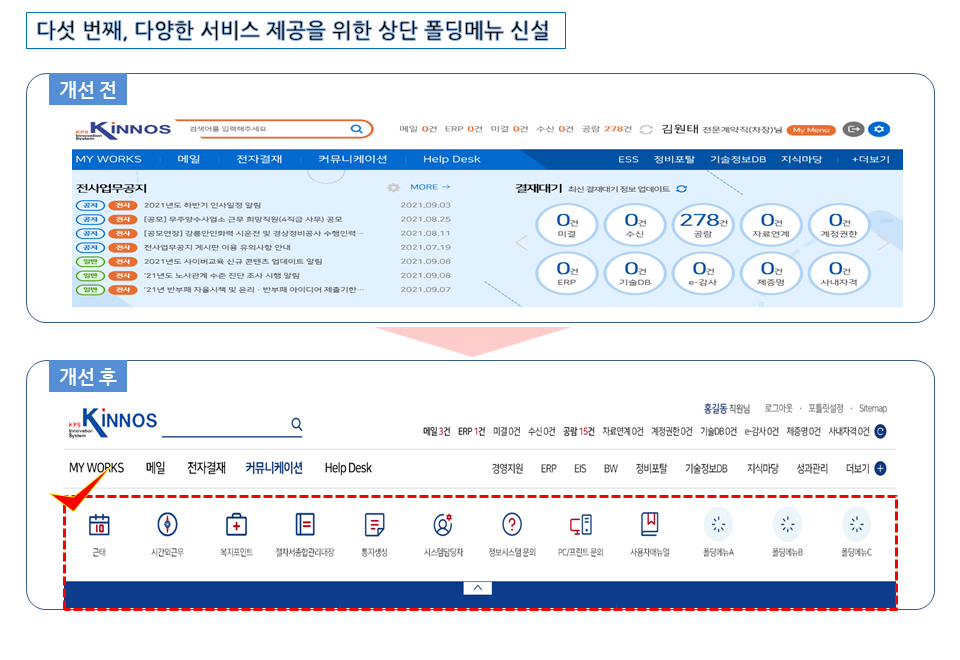Click the MORE link in 전사업무공지
Viewport: 960px width, 660px height.
430,187
